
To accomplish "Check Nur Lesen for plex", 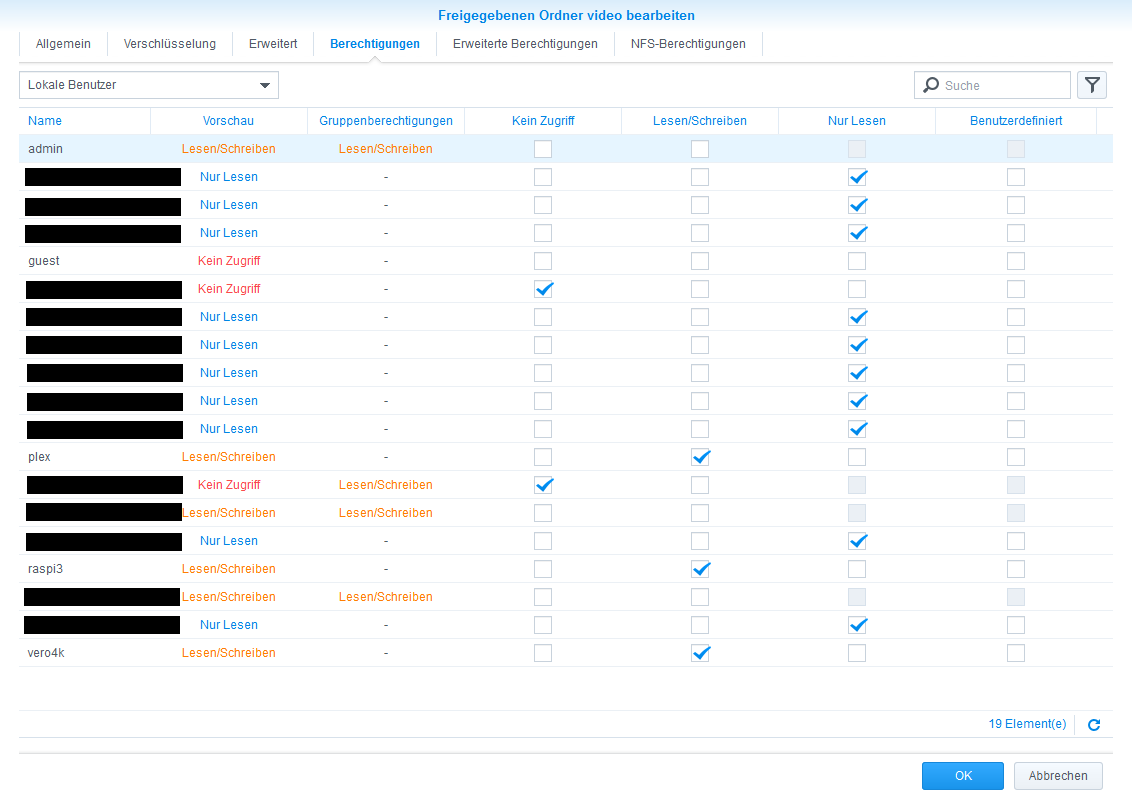I will click(857, 457).
